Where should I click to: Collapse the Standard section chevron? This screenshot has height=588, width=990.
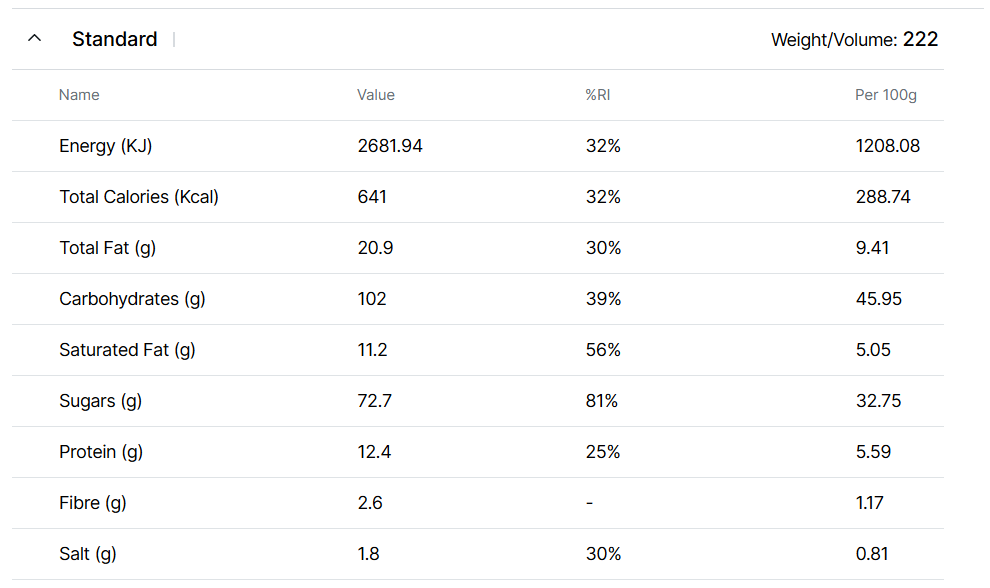35,39
